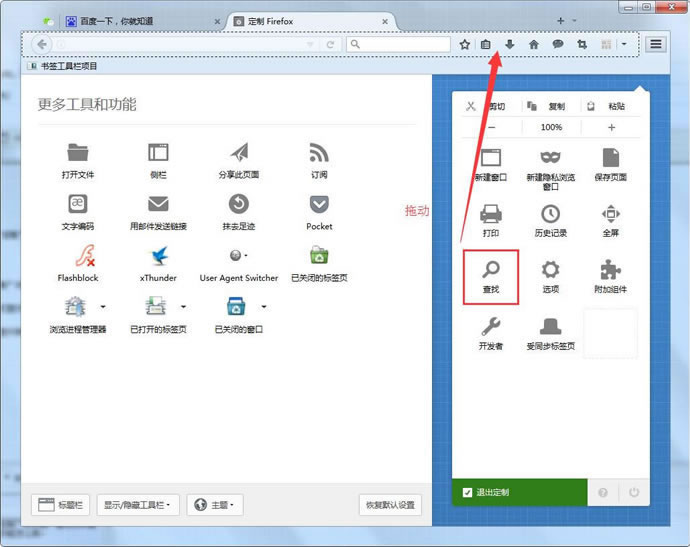The image size is (690, 547).
Task: Click the xThunder icon
Action: coord(158,257)
